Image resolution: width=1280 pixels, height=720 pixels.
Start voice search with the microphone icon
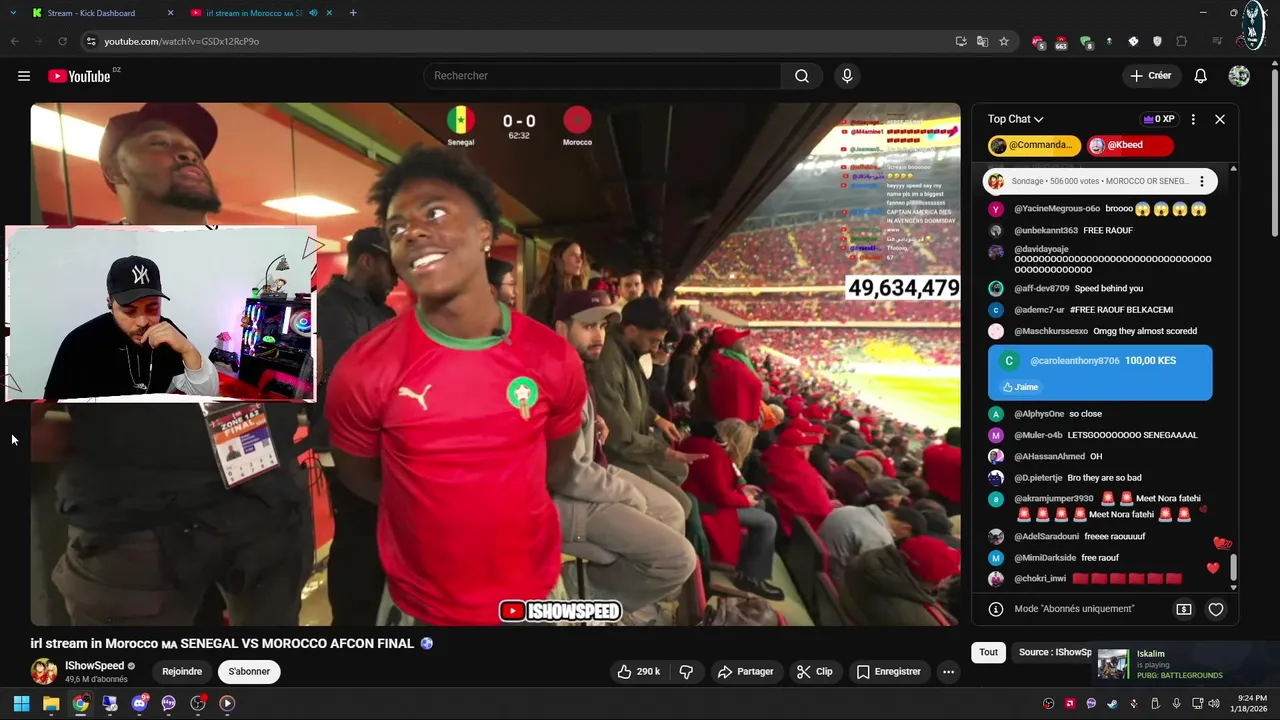tap(847, 76)
